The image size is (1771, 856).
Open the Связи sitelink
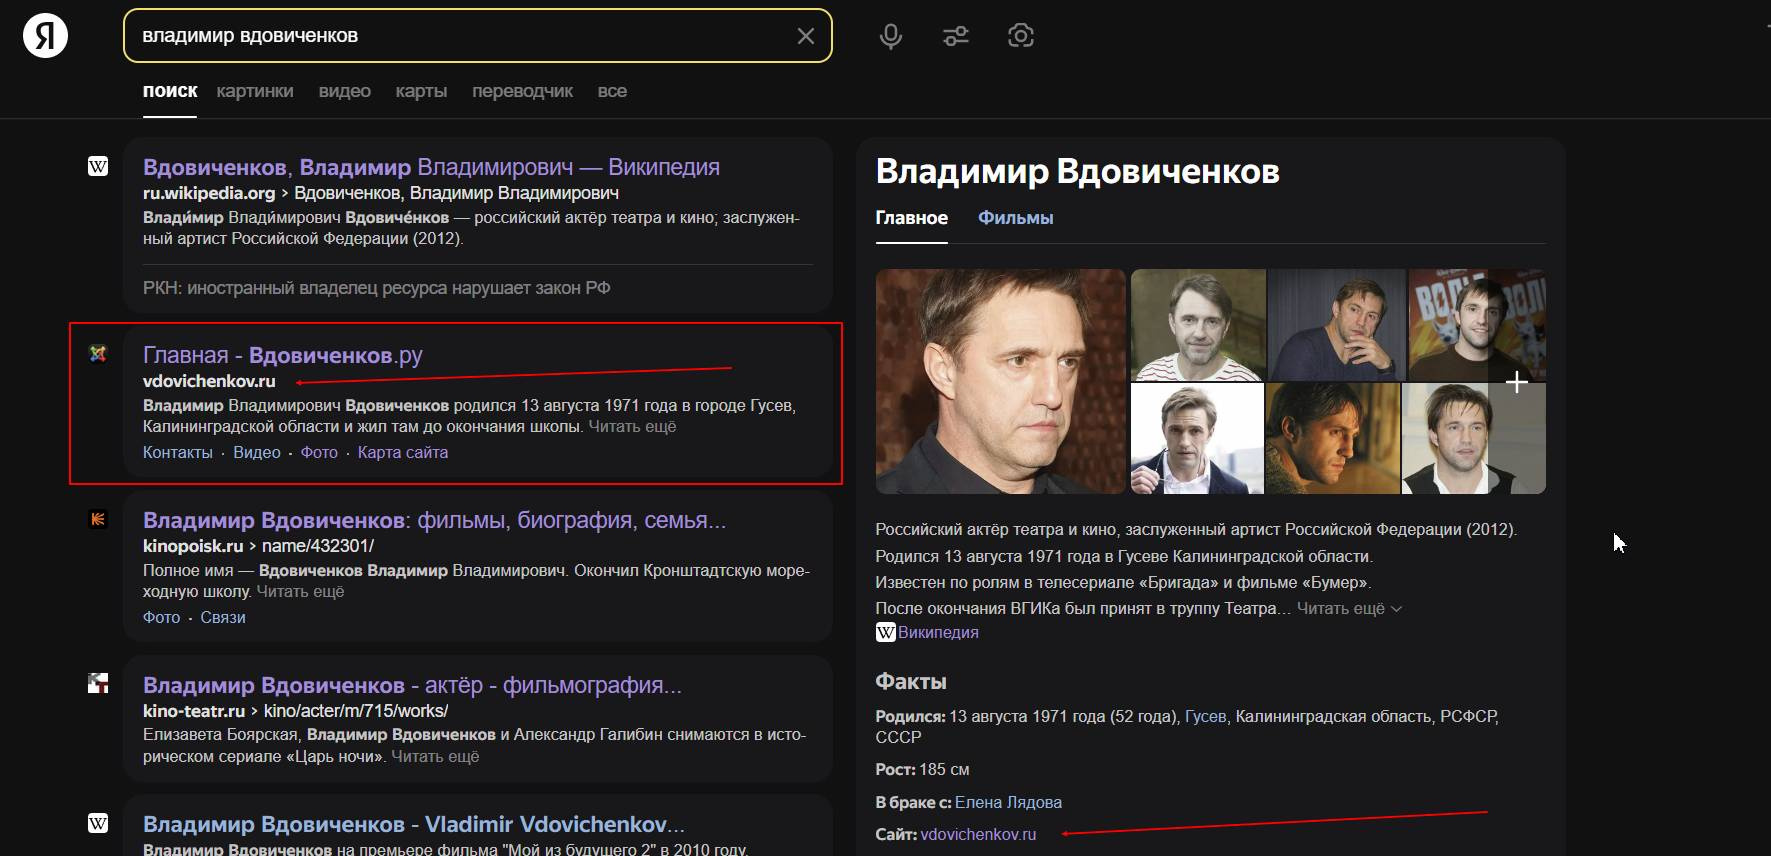pos(223,617)
